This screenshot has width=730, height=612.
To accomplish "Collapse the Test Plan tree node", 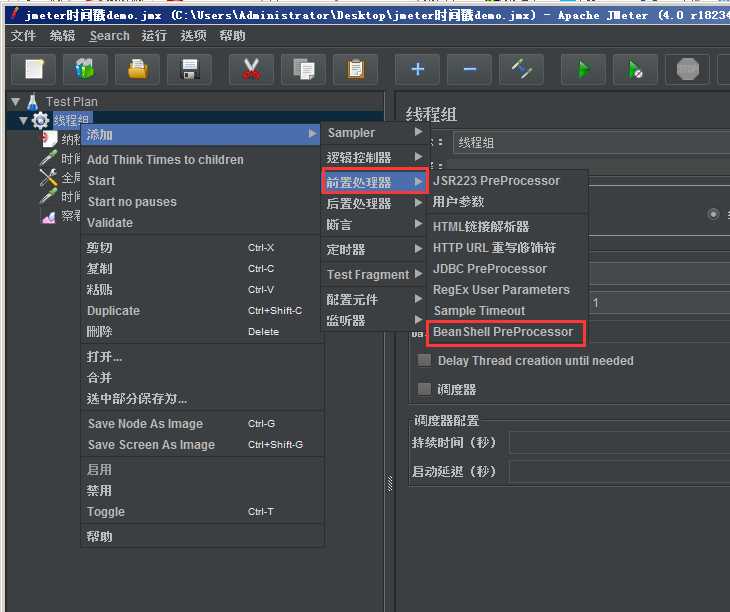I will (16, 101).
